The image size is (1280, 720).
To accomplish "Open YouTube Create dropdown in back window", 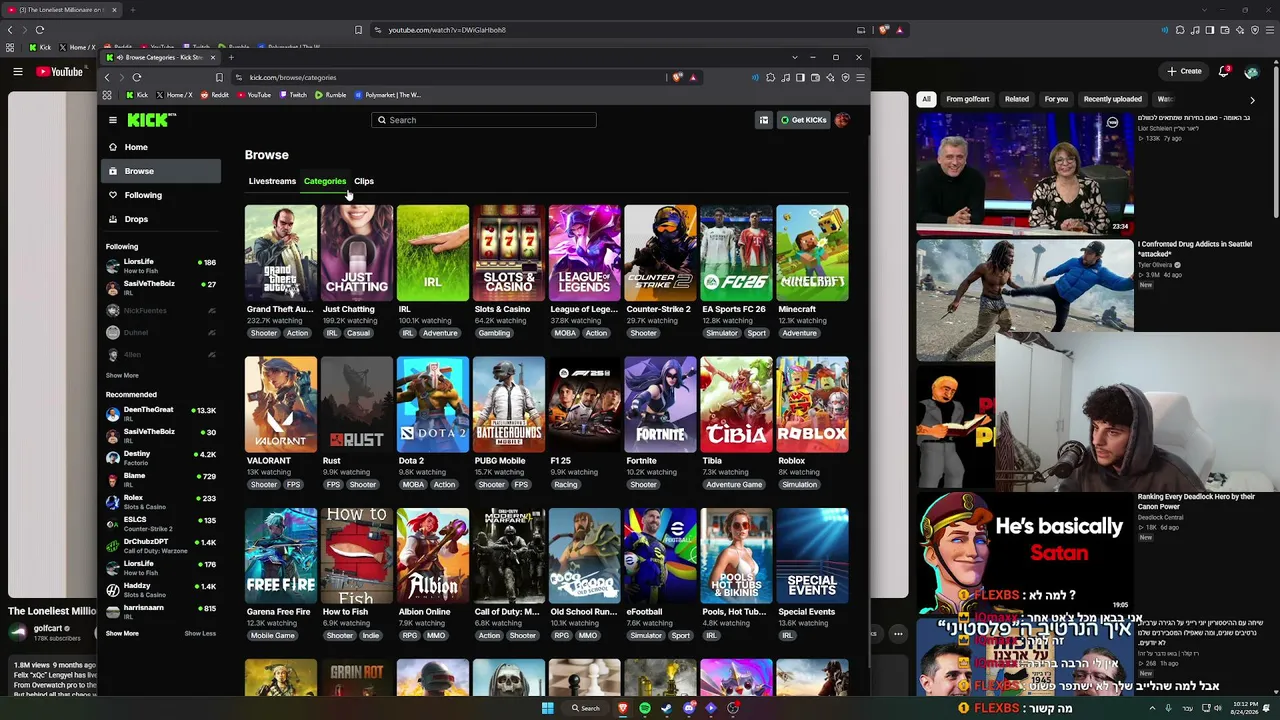I will [1184, 71].
